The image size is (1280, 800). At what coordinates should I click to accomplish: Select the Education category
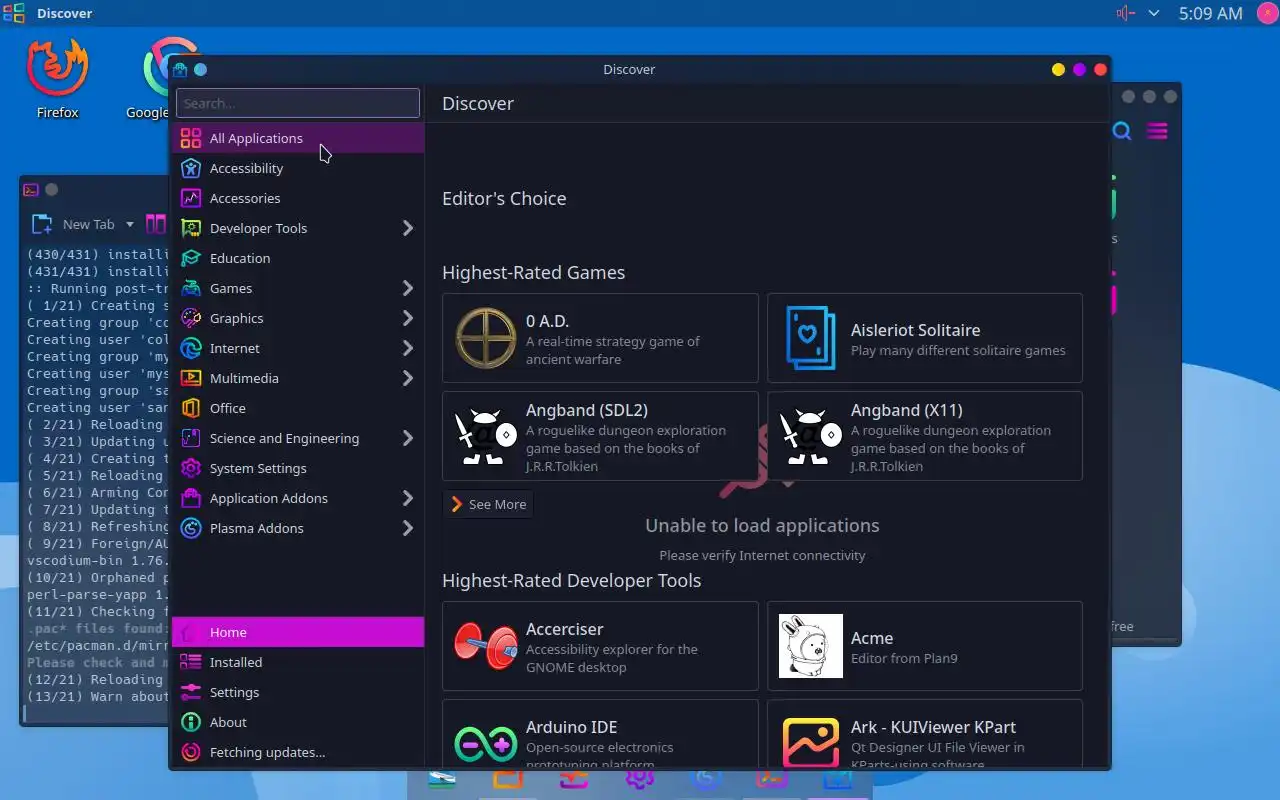point(298,258)
